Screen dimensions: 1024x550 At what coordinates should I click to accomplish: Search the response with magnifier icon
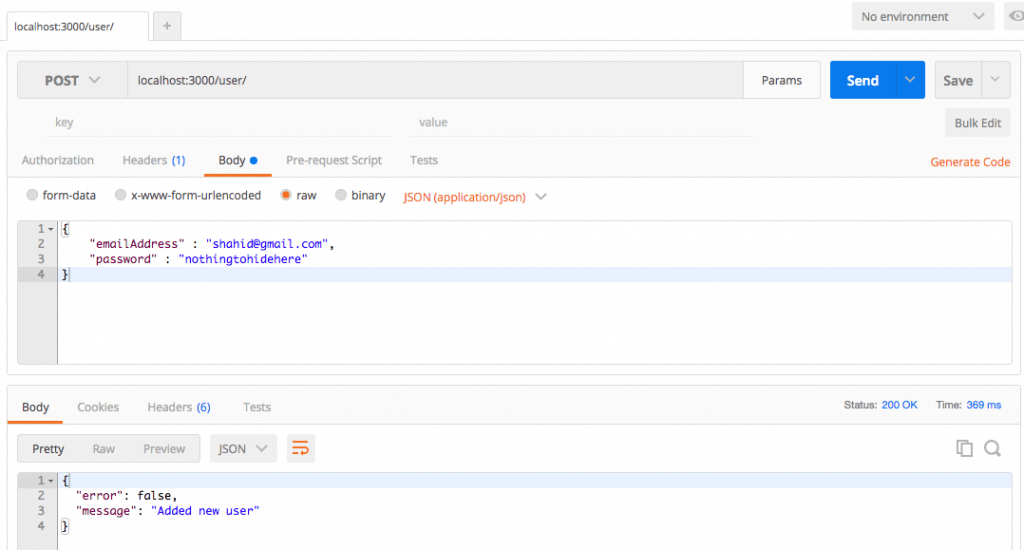click(x=993, y=448)
